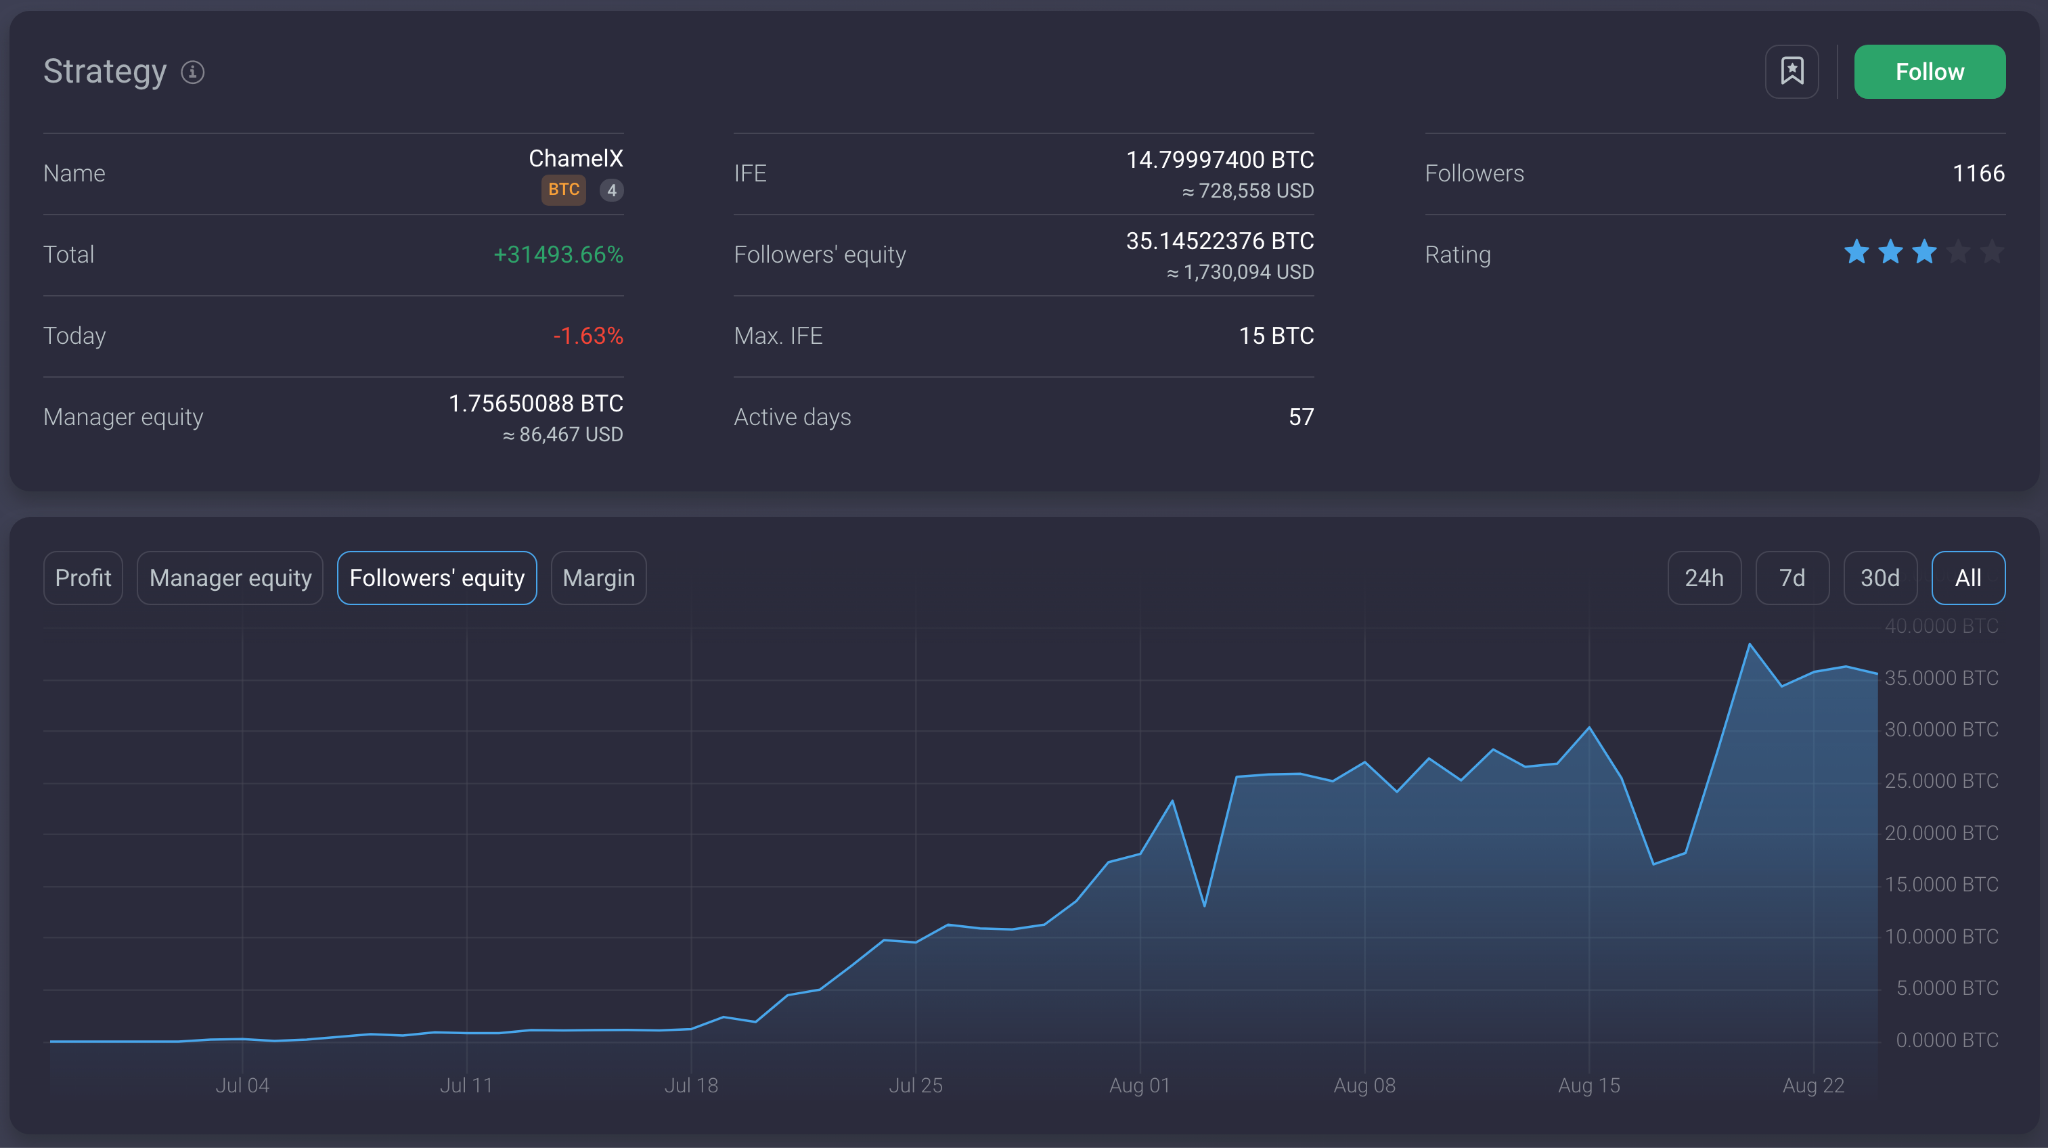Click the Jul 04 date on chart axis

click(242, 1085)
